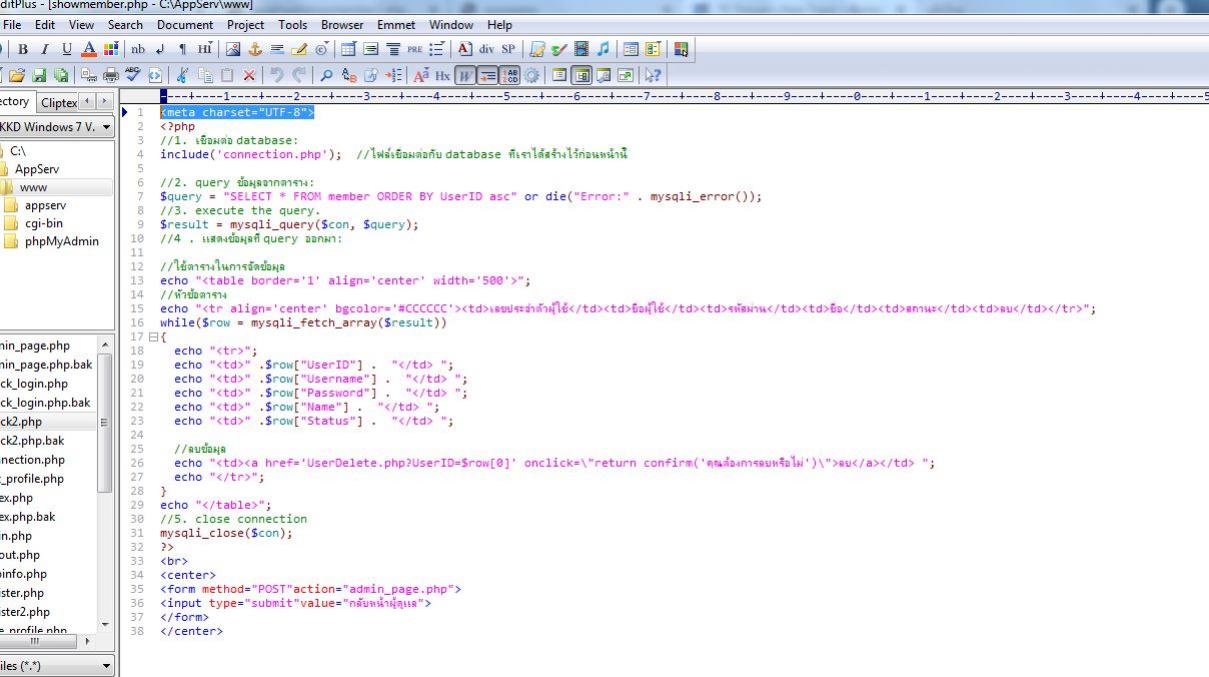Cut selection with the scissors icon
The width and height of the screenshot is (1209, 677).
[182, 75]
